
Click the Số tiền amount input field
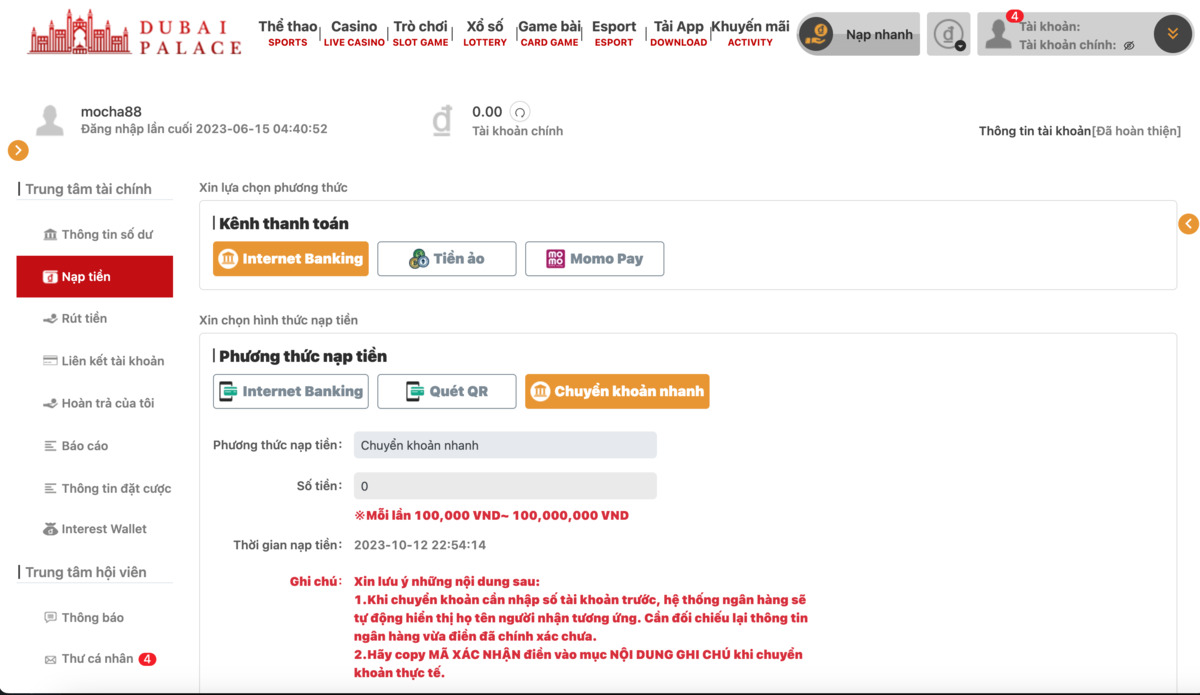tap(505, 485)
